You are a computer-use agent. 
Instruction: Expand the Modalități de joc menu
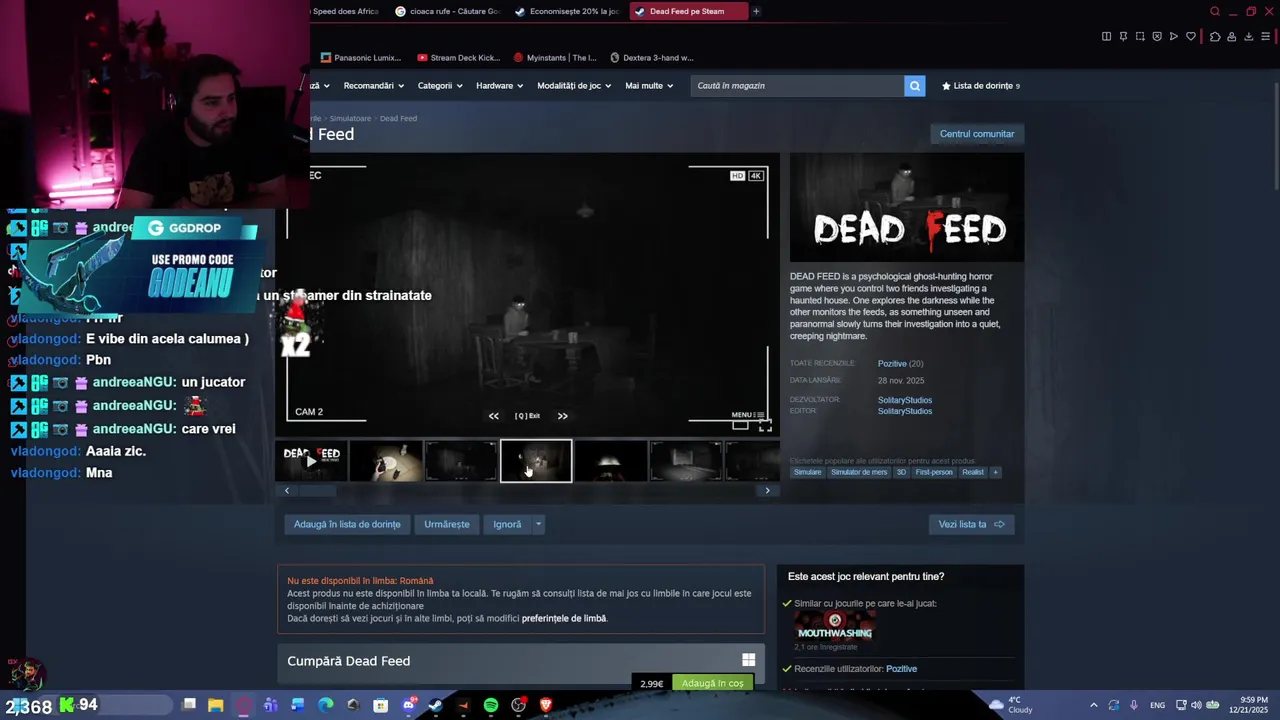point(574,86)
